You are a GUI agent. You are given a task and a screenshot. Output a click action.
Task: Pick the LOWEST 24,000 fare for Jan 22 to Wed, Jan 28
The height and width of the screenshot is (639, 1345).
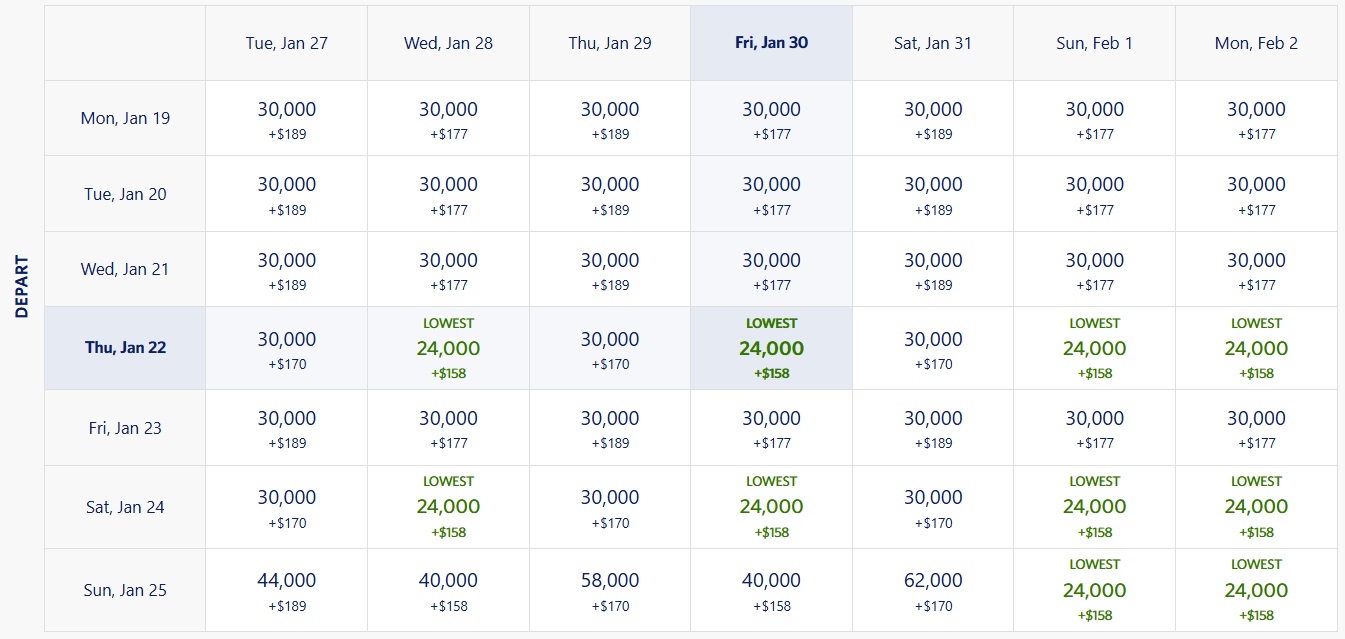click(448, 347)
